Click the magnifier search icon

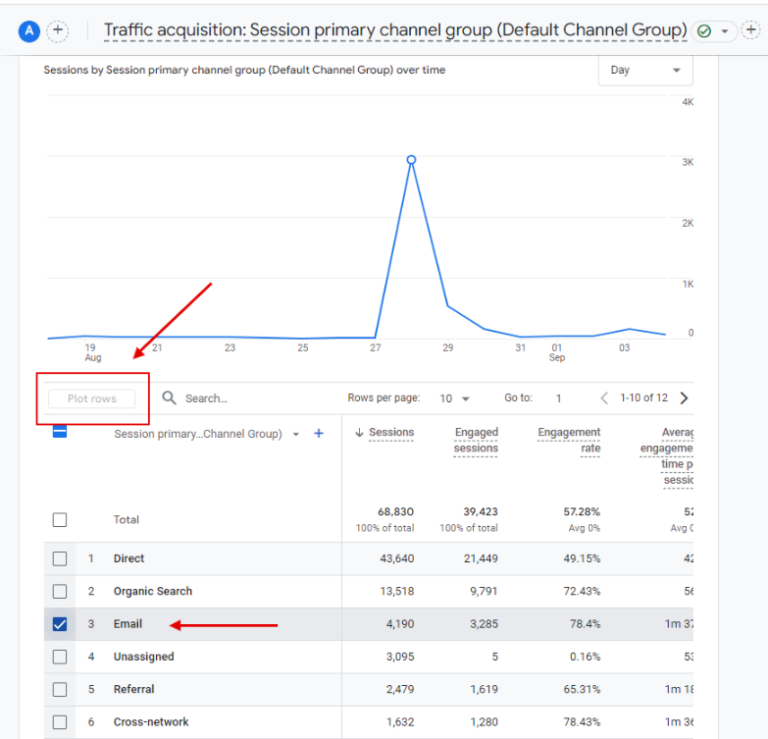pos(169,398)
